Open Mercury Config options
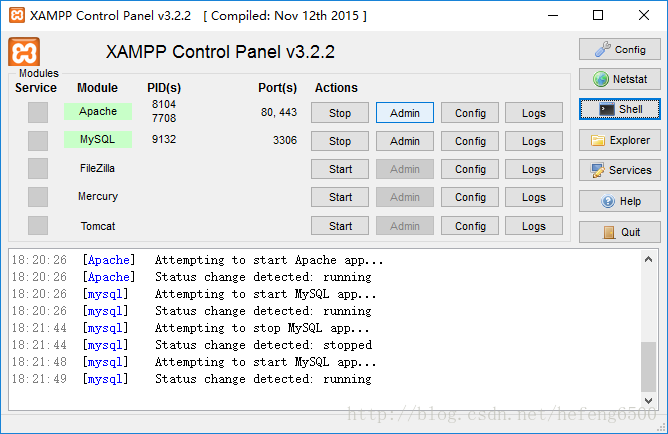This screenshot has height=434, width=668. pyautogui.click(x=470, y=197)
